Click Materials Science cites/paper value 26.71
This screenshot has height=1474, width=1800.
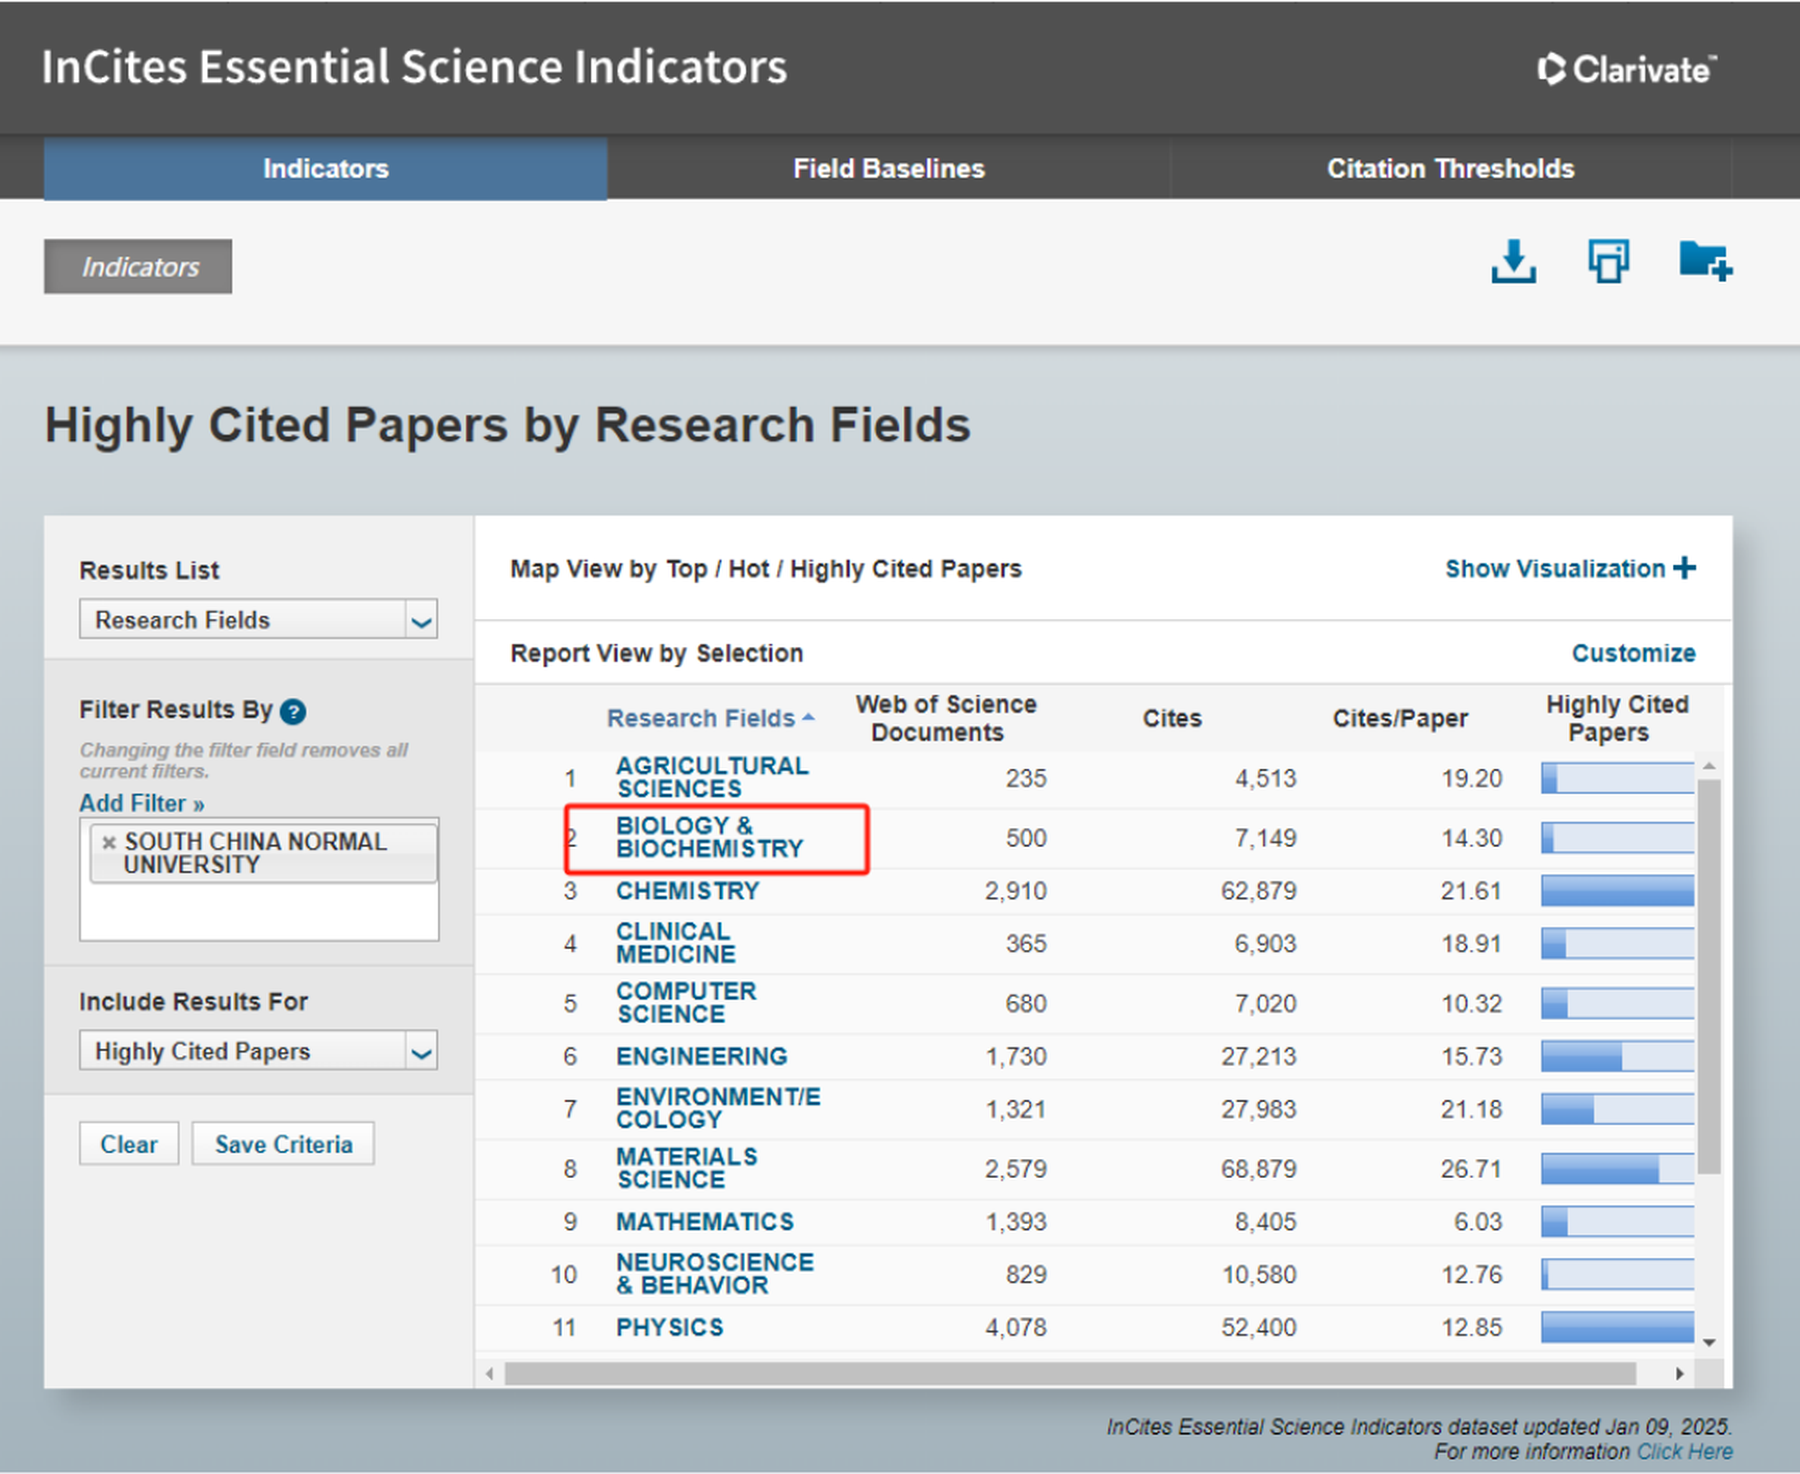point(1471,1168)
